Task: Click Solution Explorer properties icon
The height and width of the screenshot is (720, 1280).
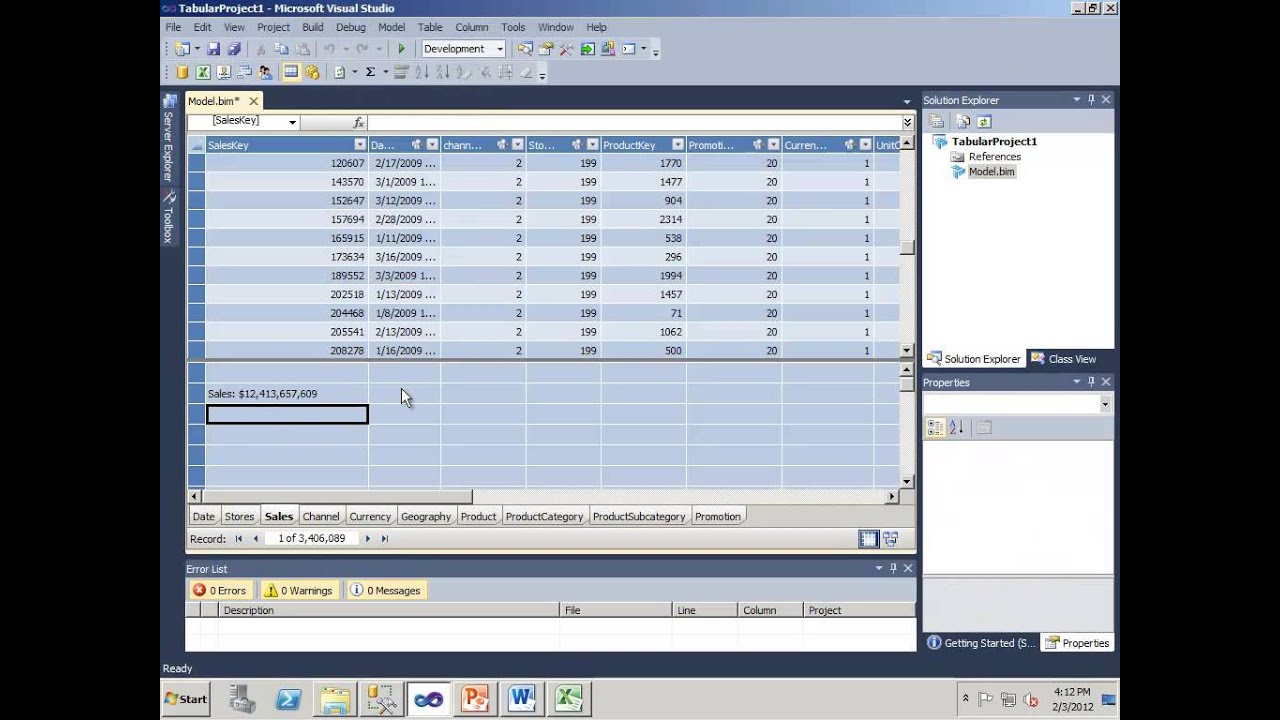Action: pos(937,121)
